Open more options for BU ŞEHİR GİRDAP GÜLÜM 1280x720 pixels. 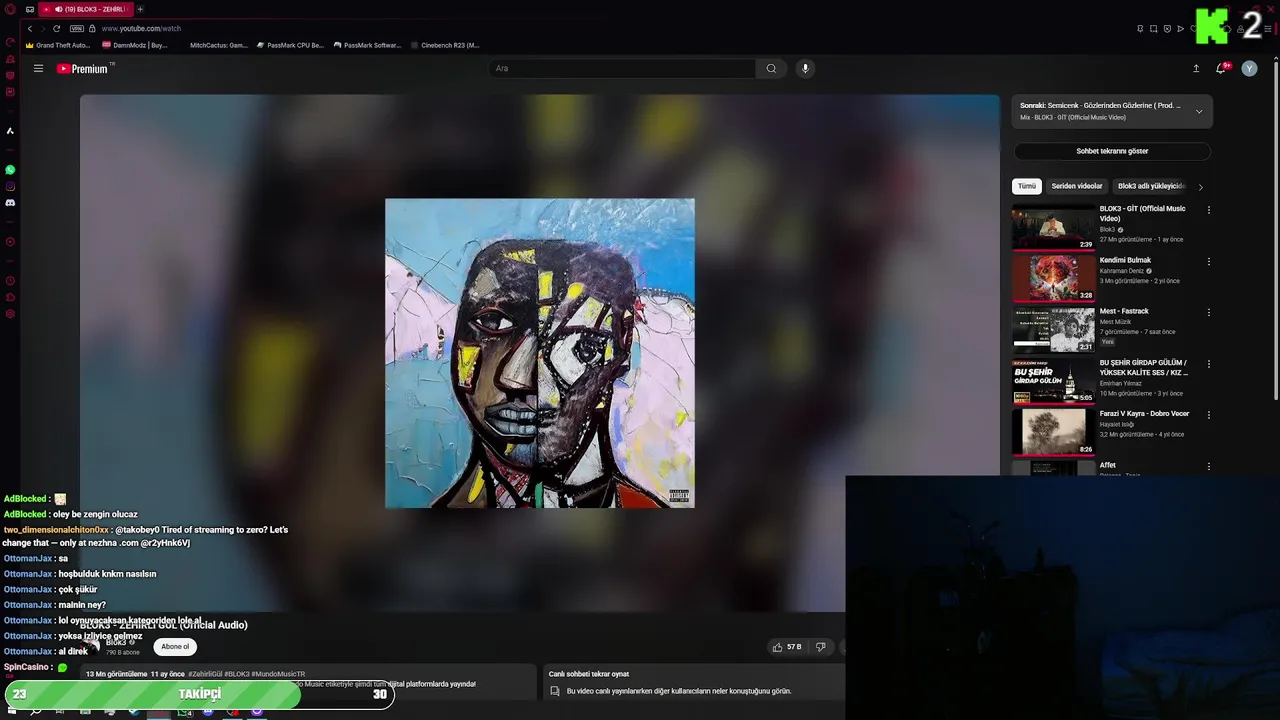(x=1208, y=364)
